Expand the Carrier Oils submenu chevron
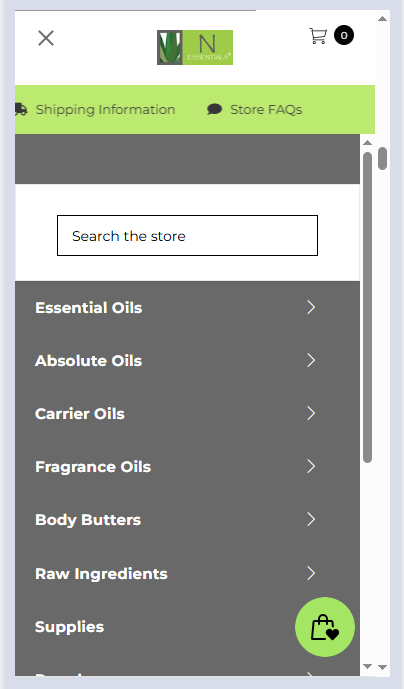 (311, 413)
